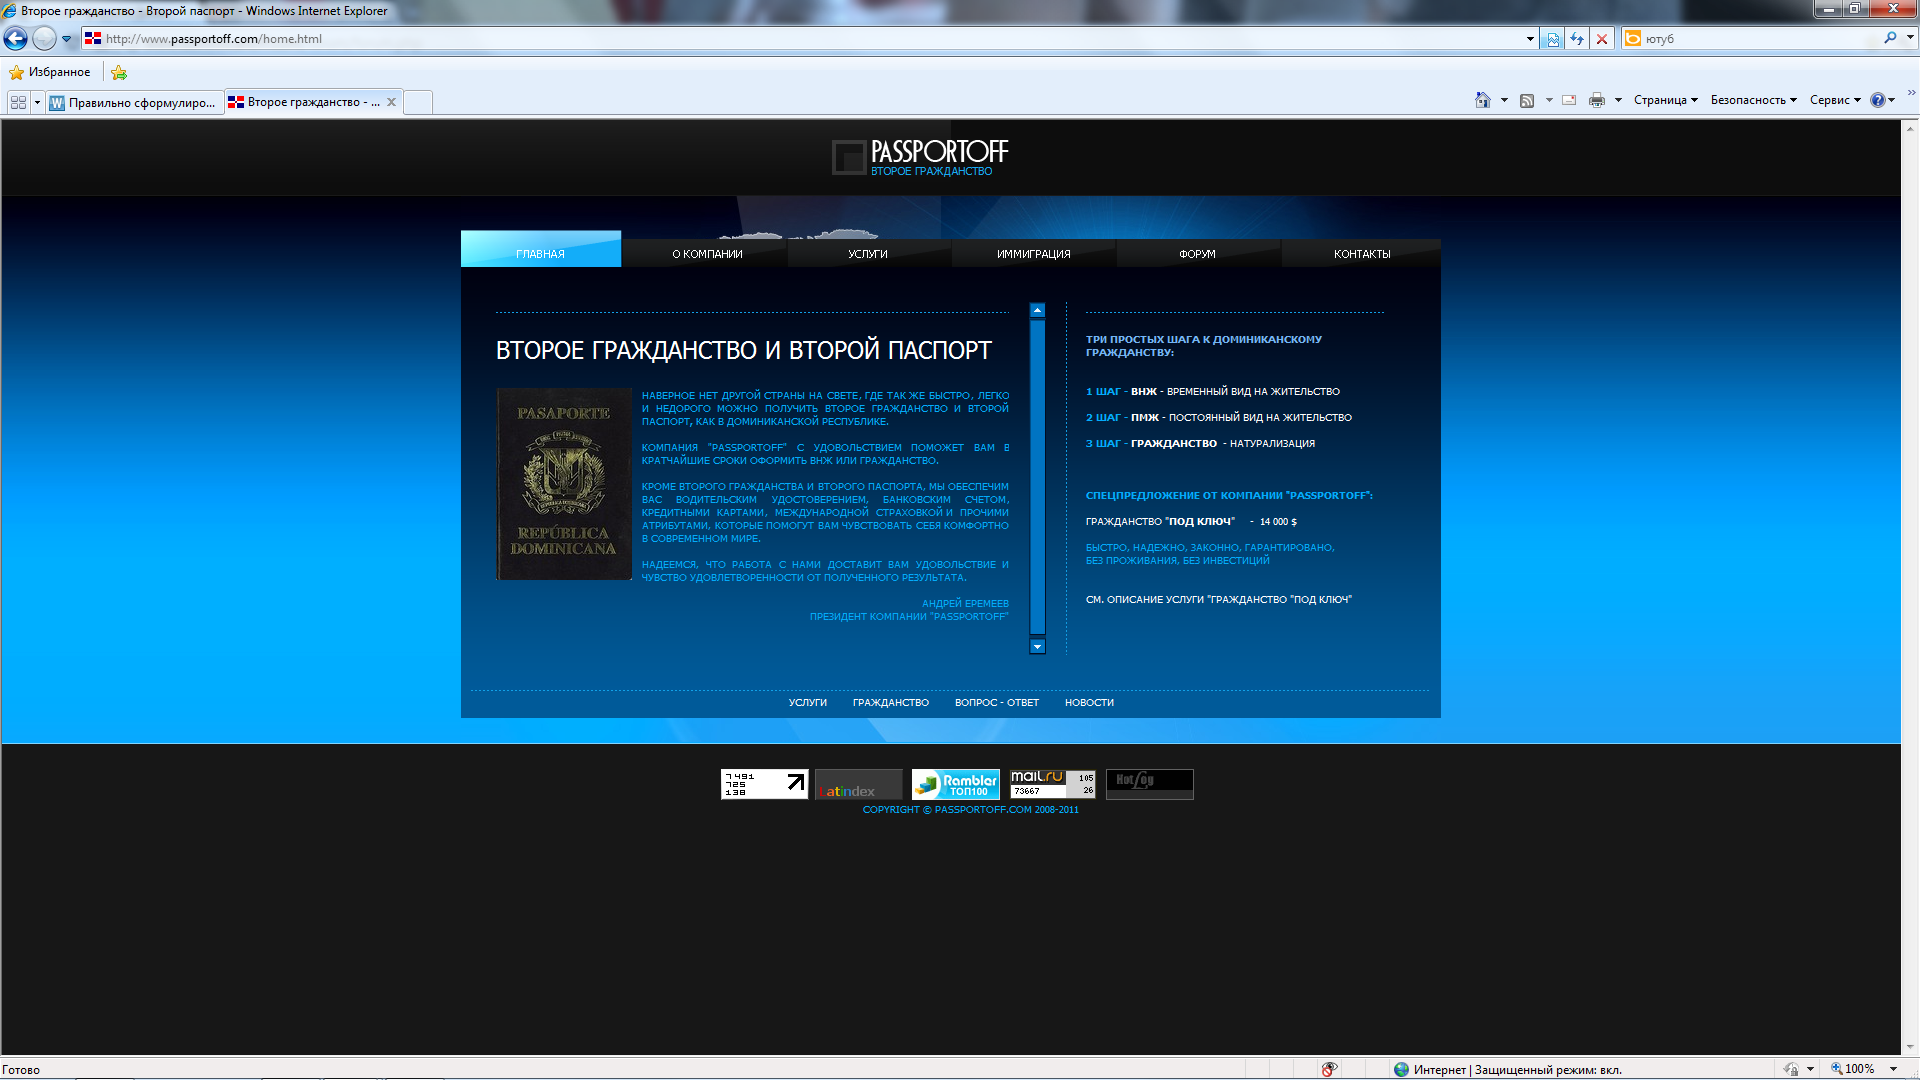Expand the command bar overflow chevron
Image resolution: width=1920 pixels, height=1080 pixels.
coord(1911,93)
